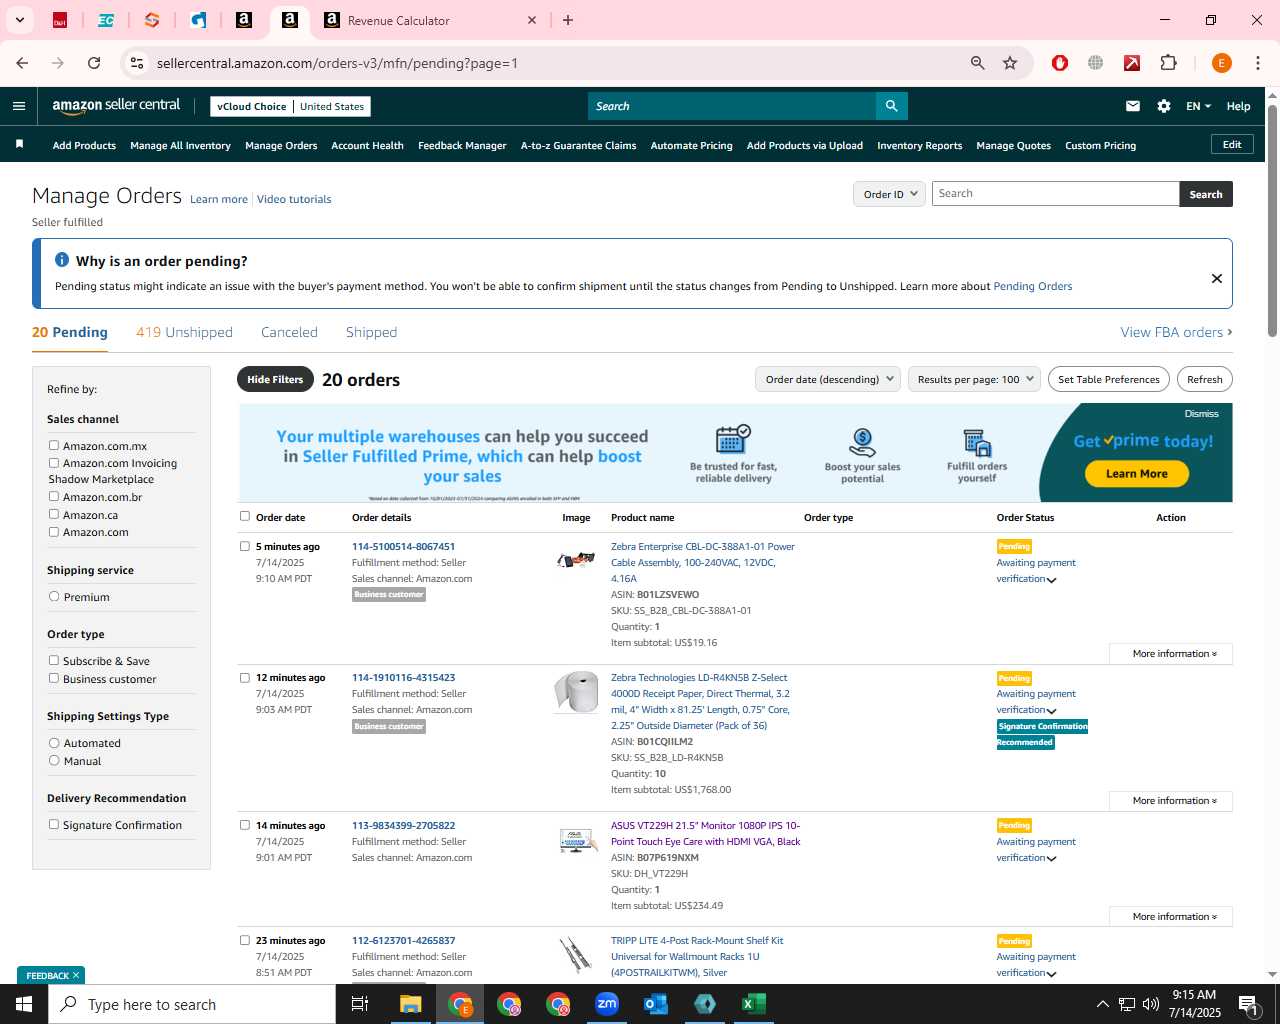Screen dimensions: 1280x1024
Task: Click the magnifier search button in header
Action: pos(891,106)
